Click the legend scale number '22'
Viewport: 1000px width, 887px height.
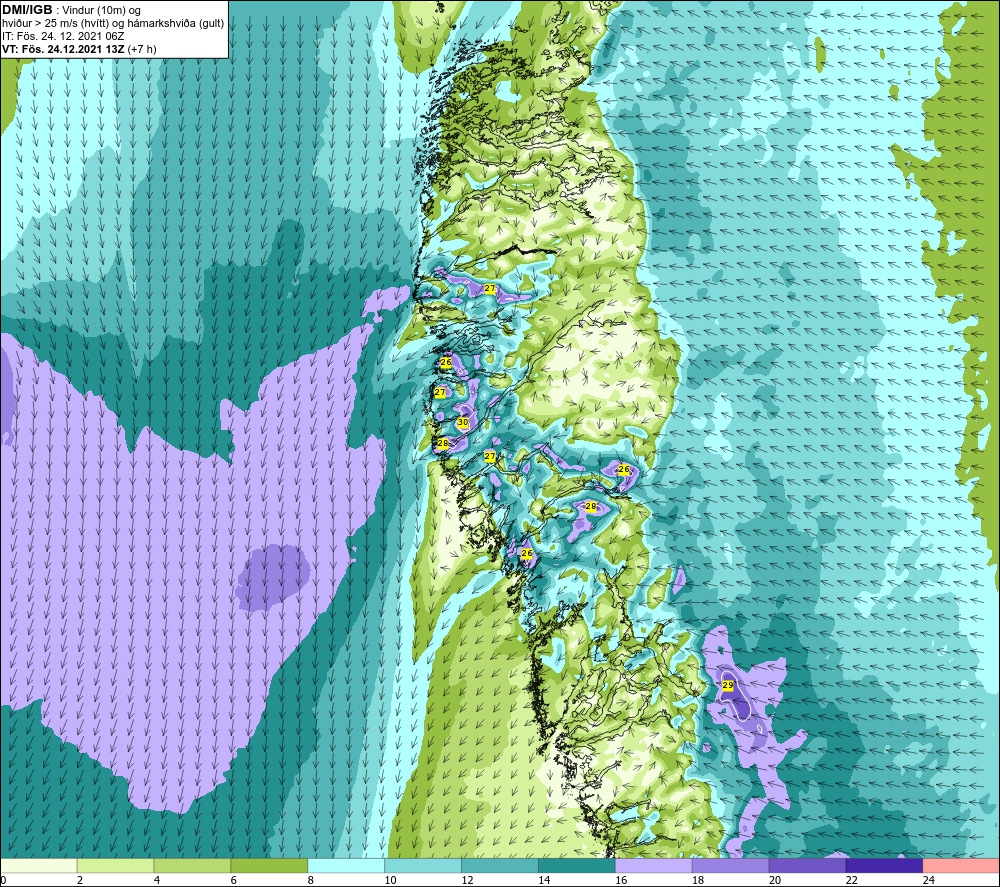pyautogui.click(x=851, y=880)
